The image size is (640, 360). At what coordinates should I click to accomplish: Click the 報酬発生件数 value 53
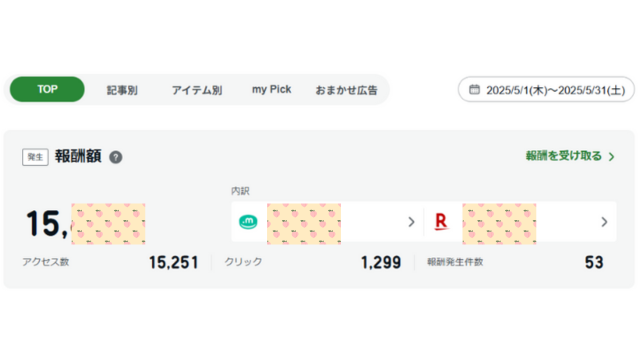594,262
